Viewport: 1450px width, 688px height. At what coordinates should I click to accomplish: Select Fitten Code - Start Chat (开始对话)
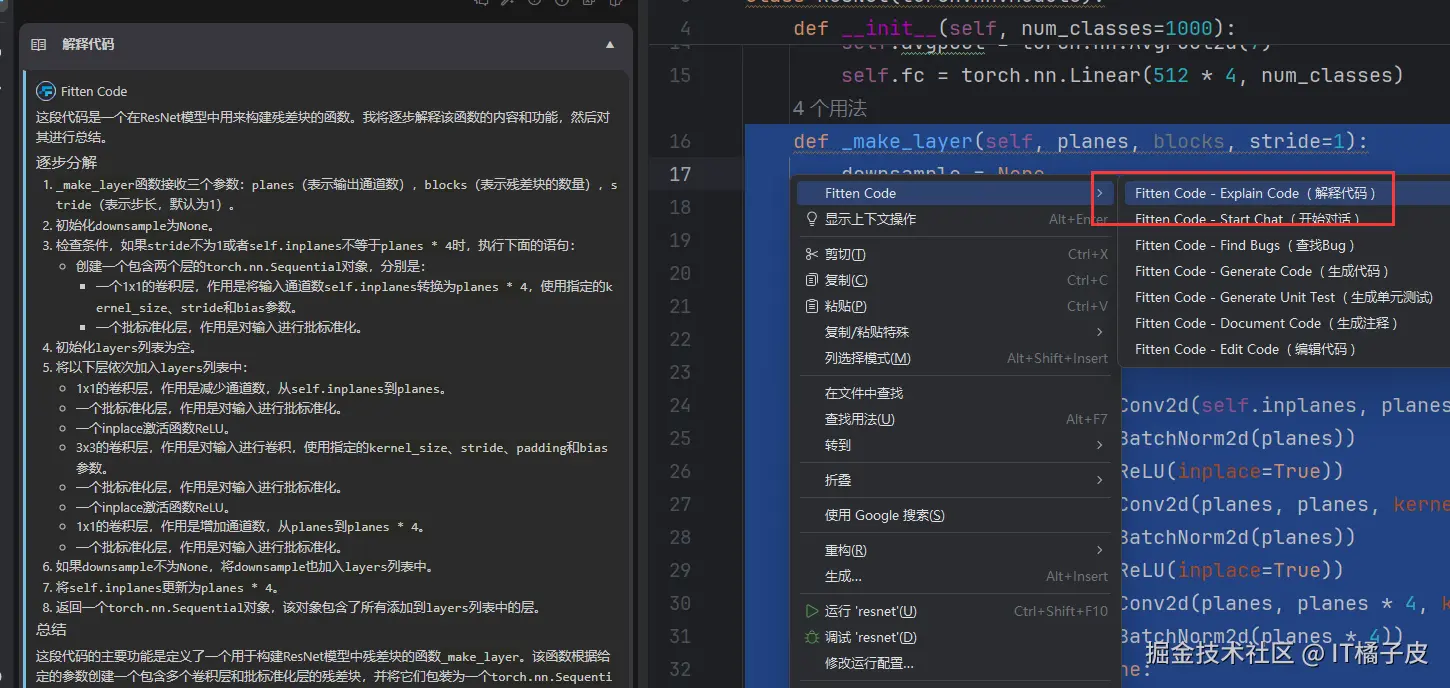coord(1285,219)
